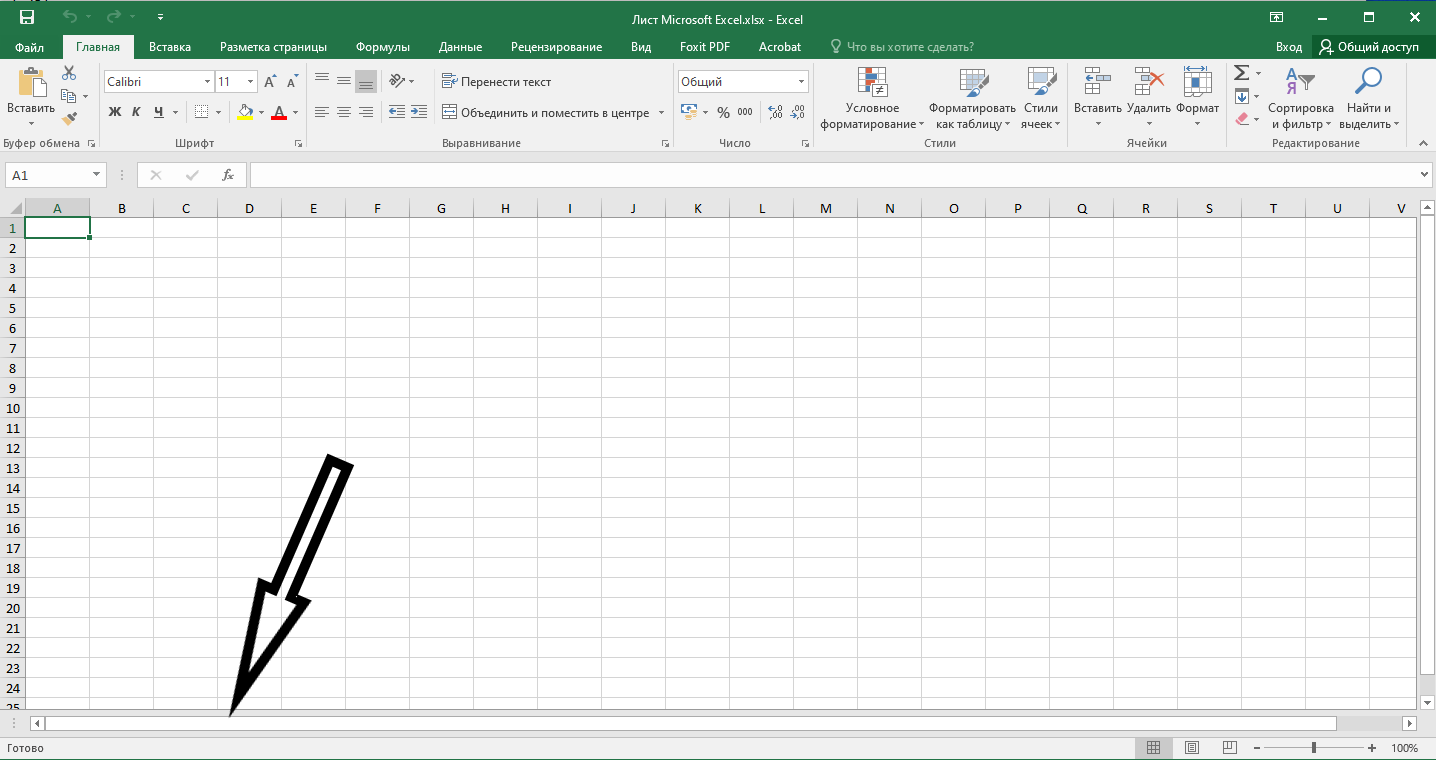The width and height of the screenshot is (1436, 760).
Task: Switch to the Формулы ribbon tab
Action: [383, 47]
